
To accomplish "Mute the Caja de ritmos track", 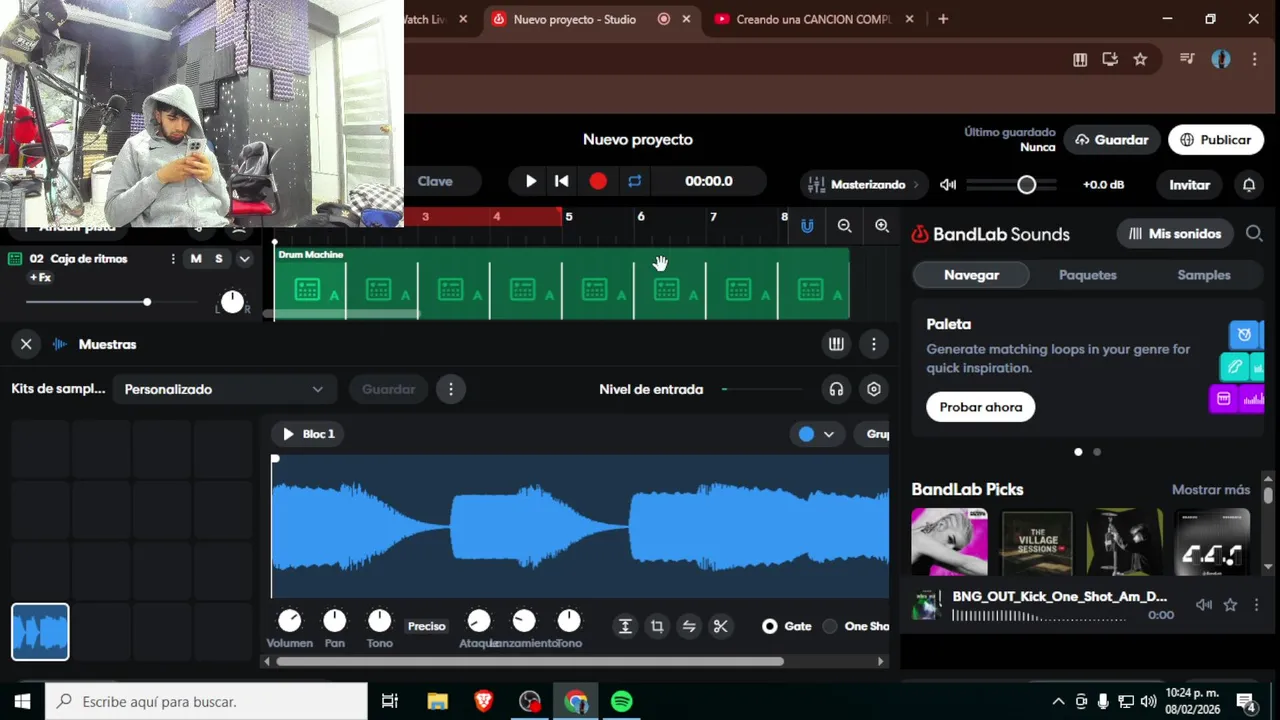I will [x=196, y=259].
